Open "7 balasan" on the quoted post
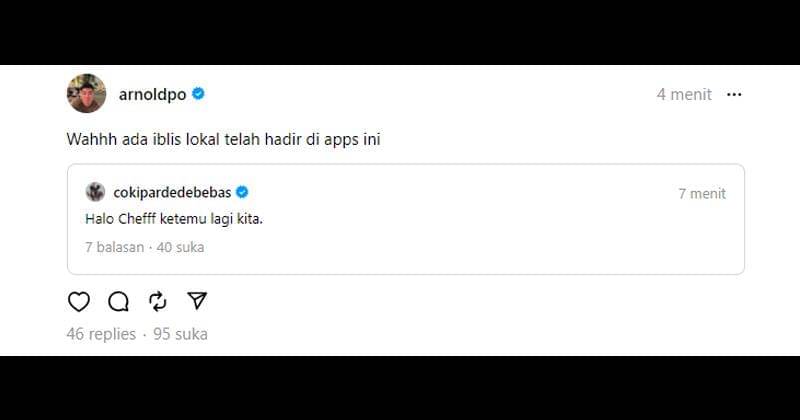The image size is (800, 420). pos(114,246)
